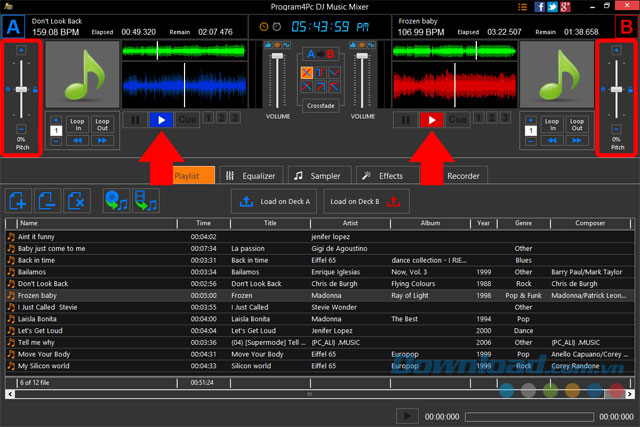This screenshot has height=427, width=640.
Task: Click the Cue button on Deck B
Action: point(458,120)
